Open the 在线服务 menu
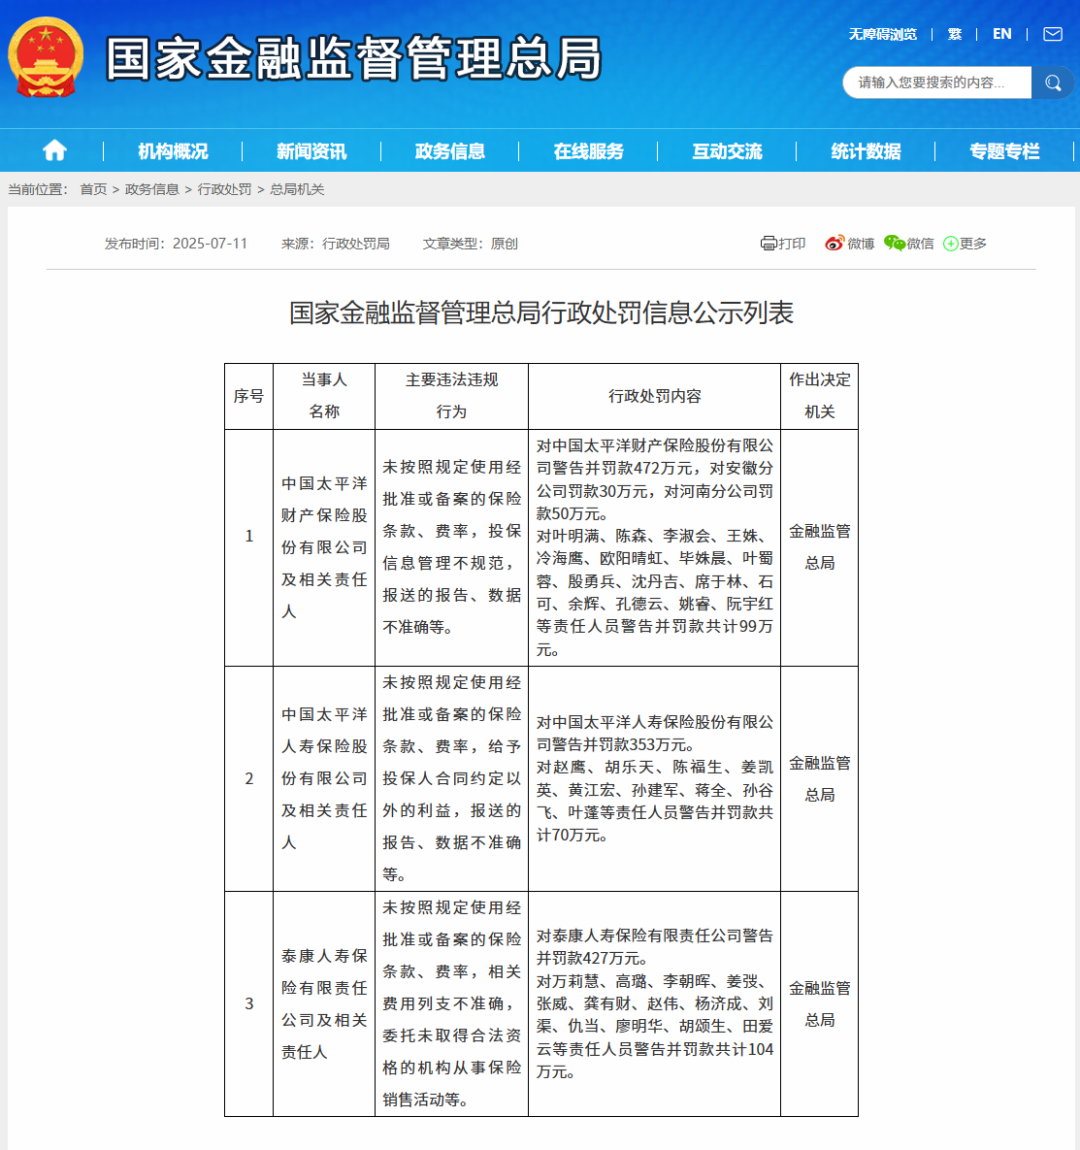The image size is (1080, 1150). 588,151
